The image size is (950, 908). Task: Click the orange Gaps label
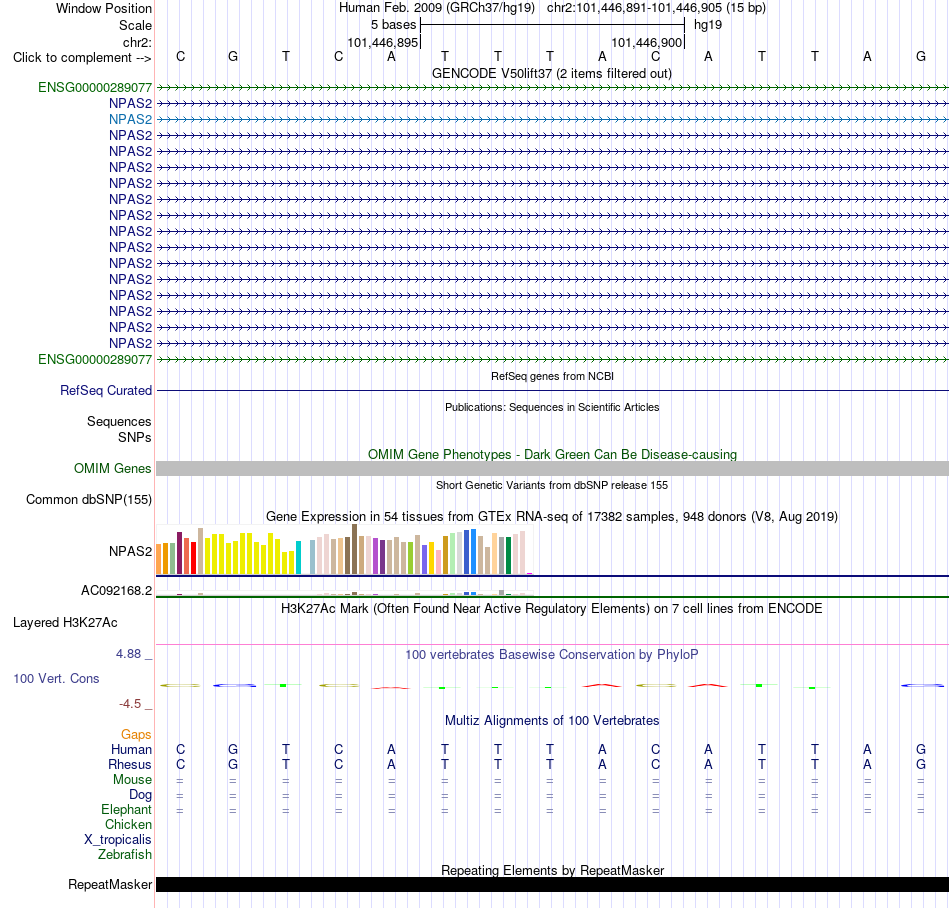(x=136, y=735)
